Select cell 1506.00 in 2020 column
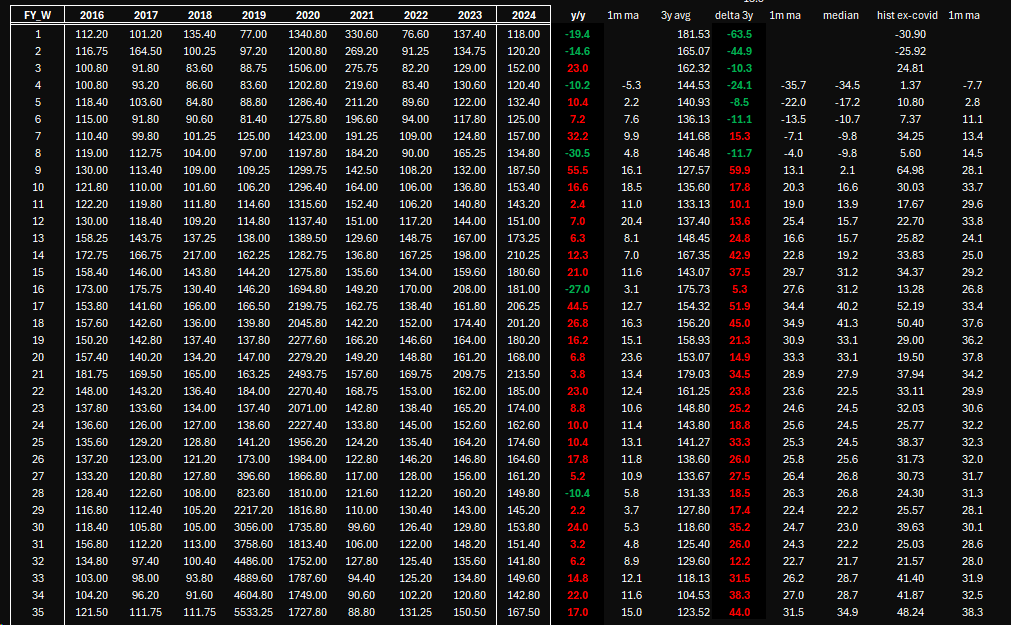Screen dimensions: 1011x625 click(x=308, y=68)
